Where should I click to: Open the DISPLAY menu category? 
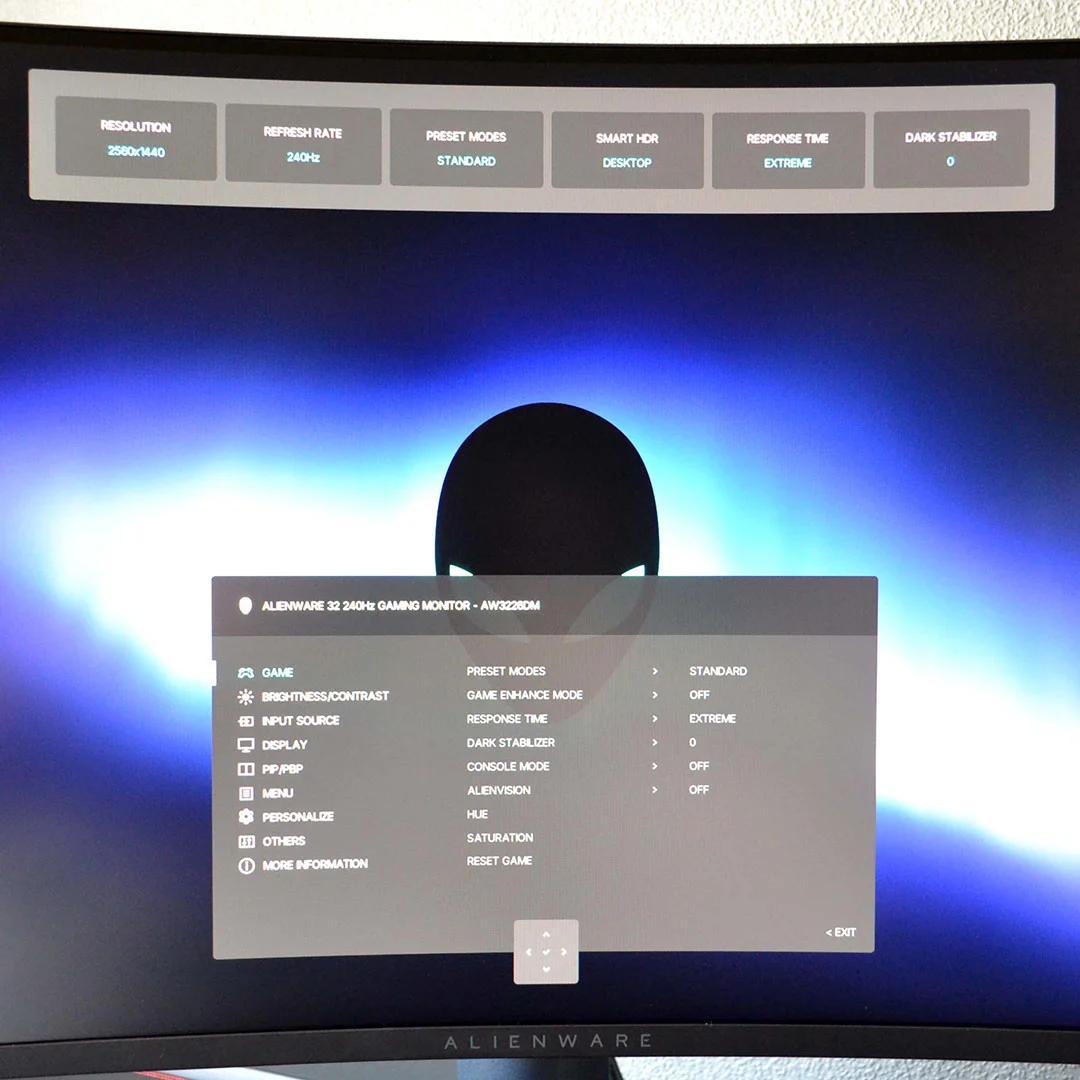coord(284,745)
